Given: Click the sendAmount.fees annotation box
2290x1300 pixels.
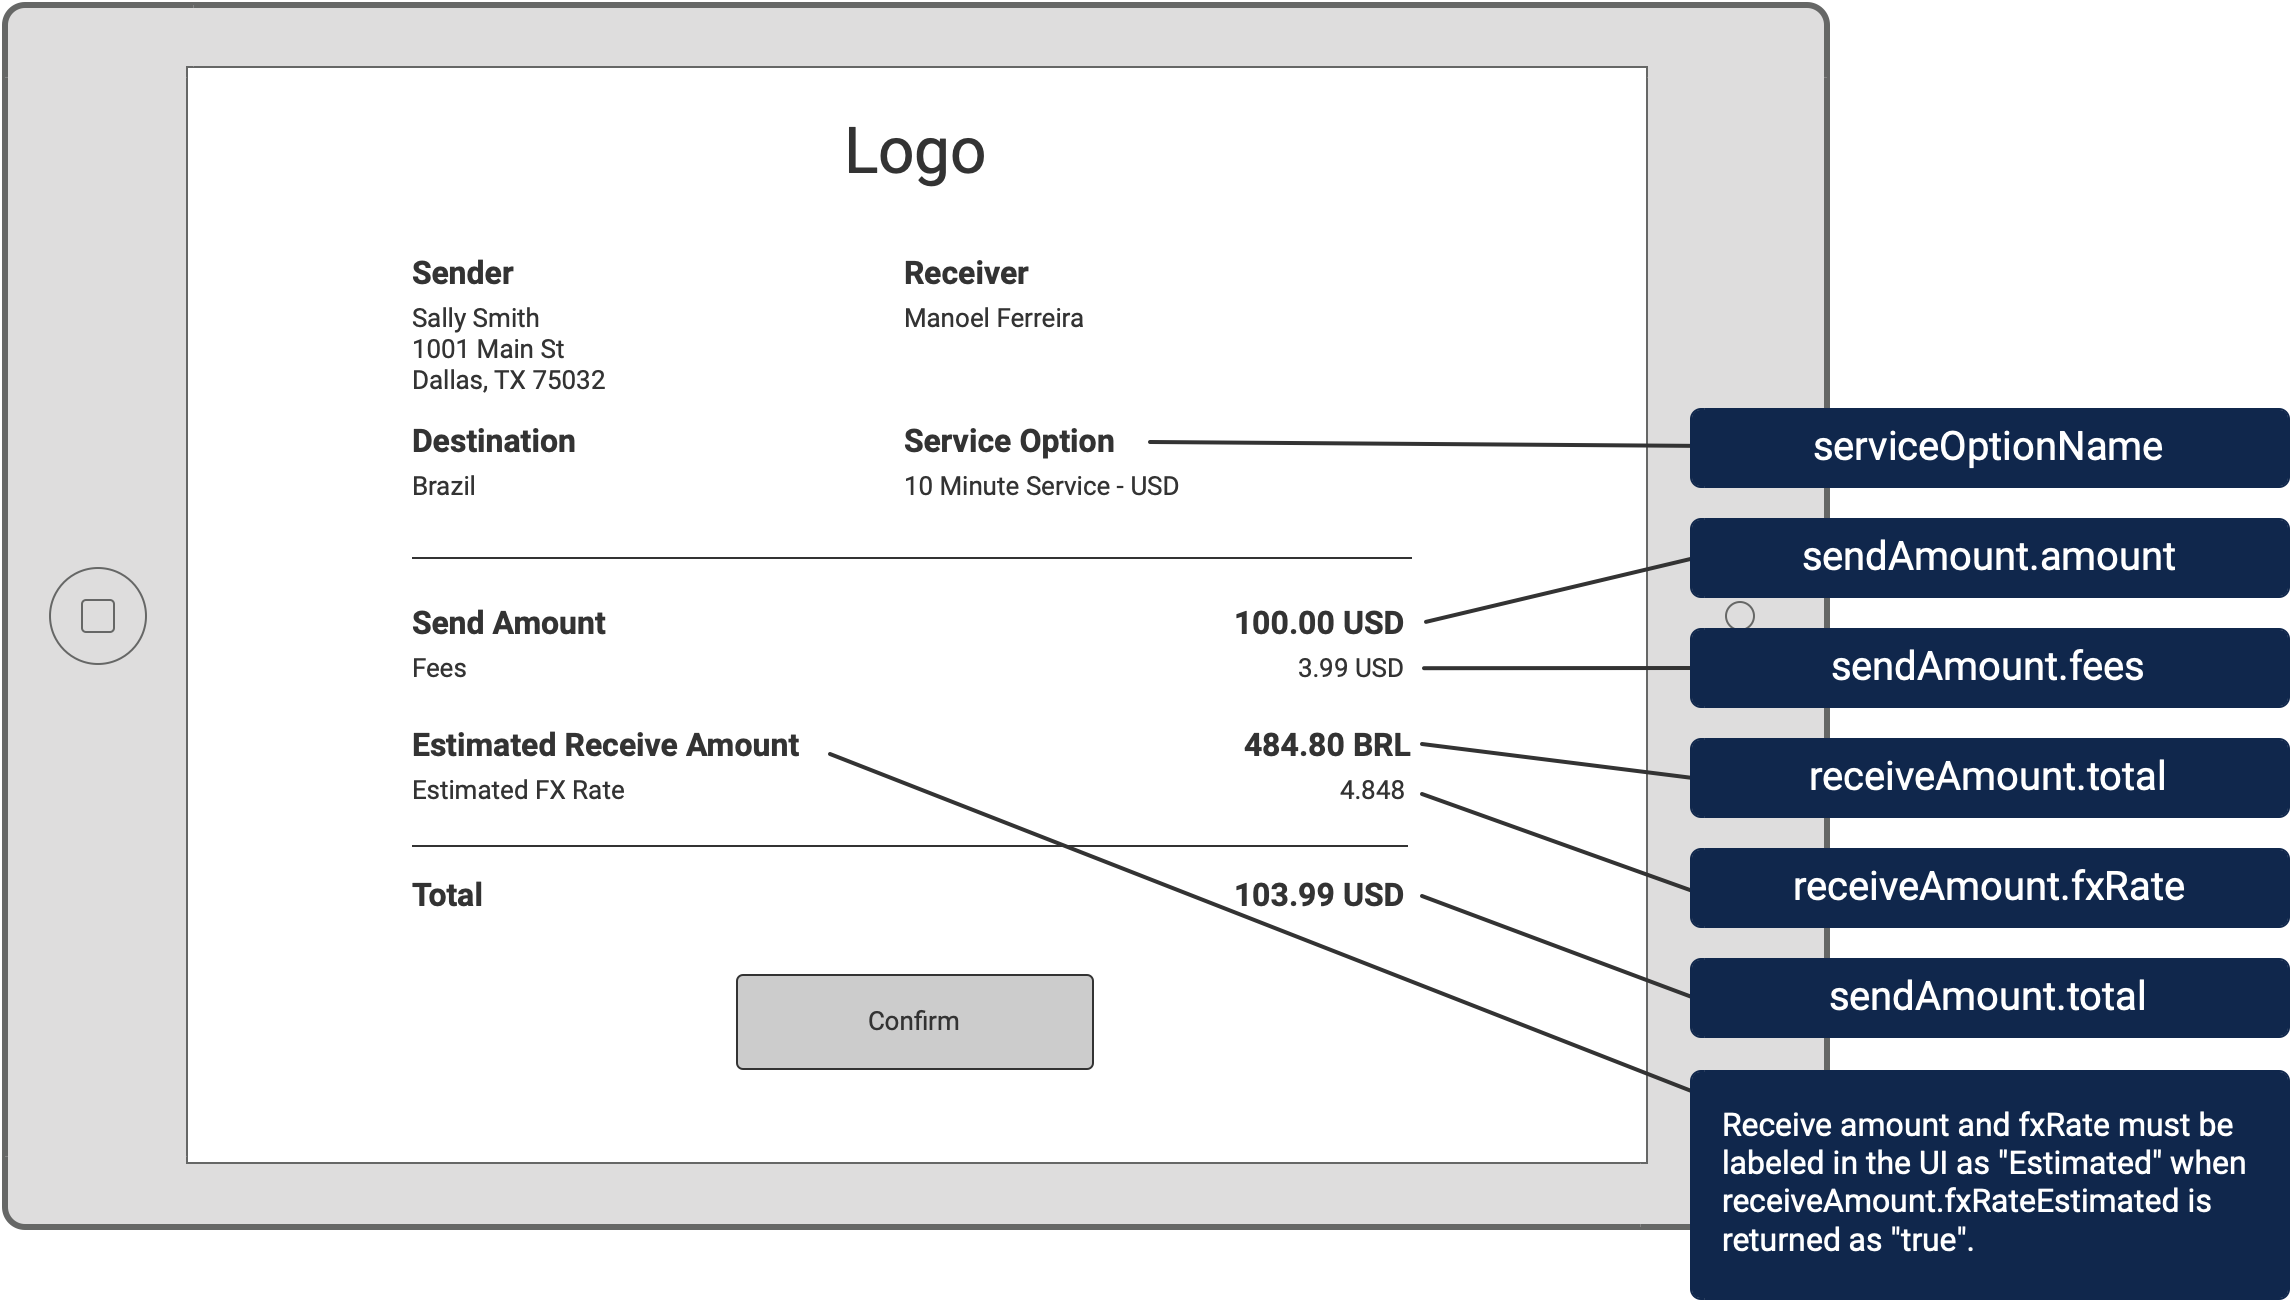Looking at the screenshot, I should 1987,667.
